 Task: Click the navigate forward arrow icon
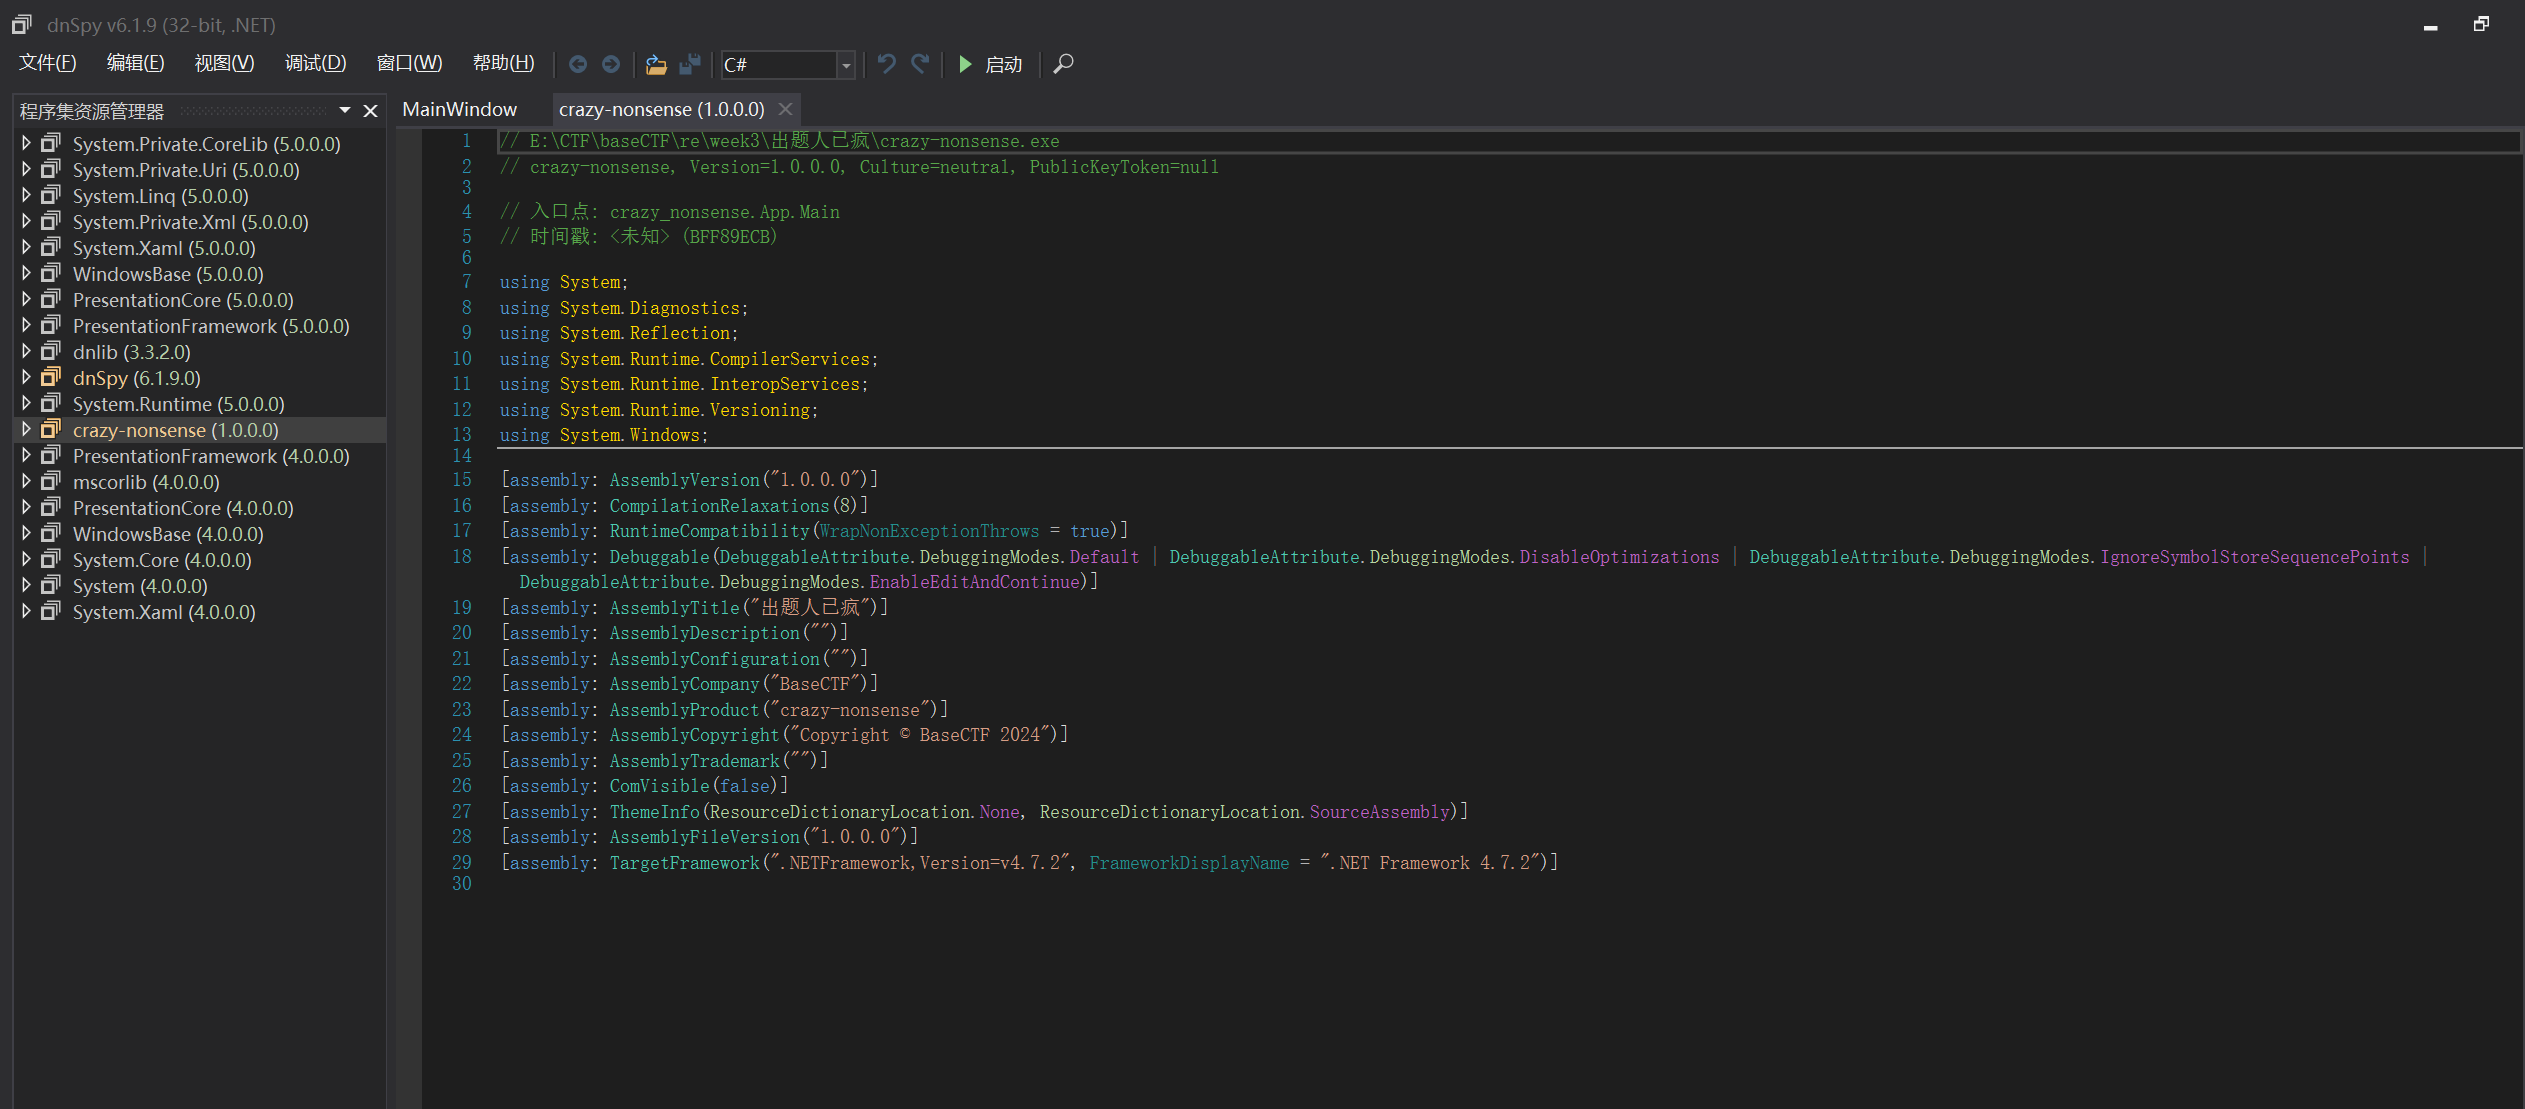(x=611, y=64)
